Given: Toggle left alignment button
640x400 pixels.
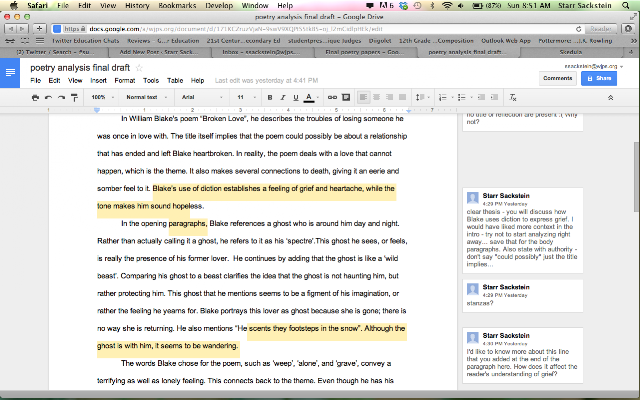Looking at the screenshot, I should [363, 97].
